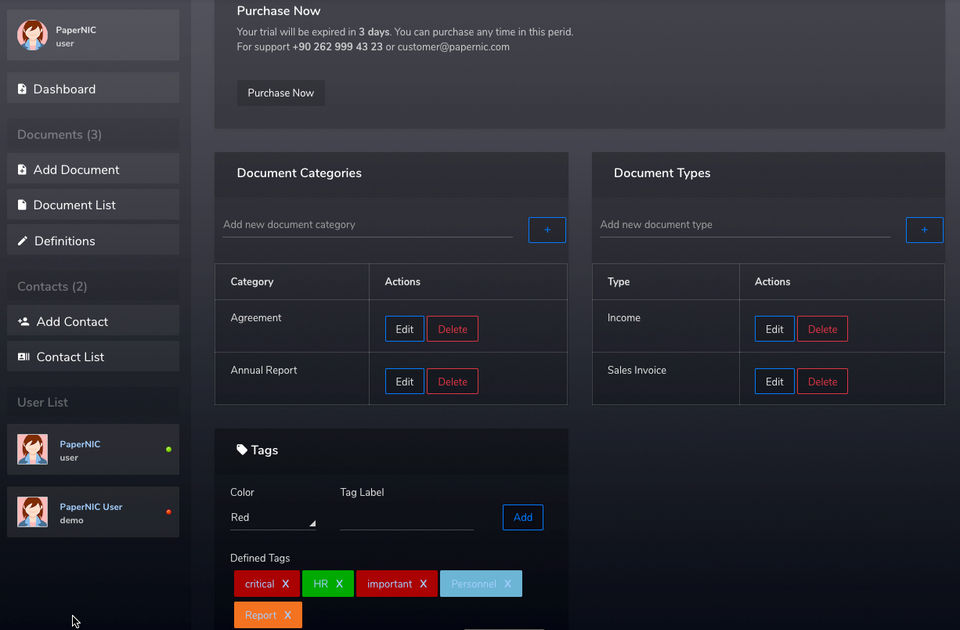This screenshot has width=960, height=630.
Task: Click the Add new document type field
Action: pyautogui.click(x=745, y=225)
